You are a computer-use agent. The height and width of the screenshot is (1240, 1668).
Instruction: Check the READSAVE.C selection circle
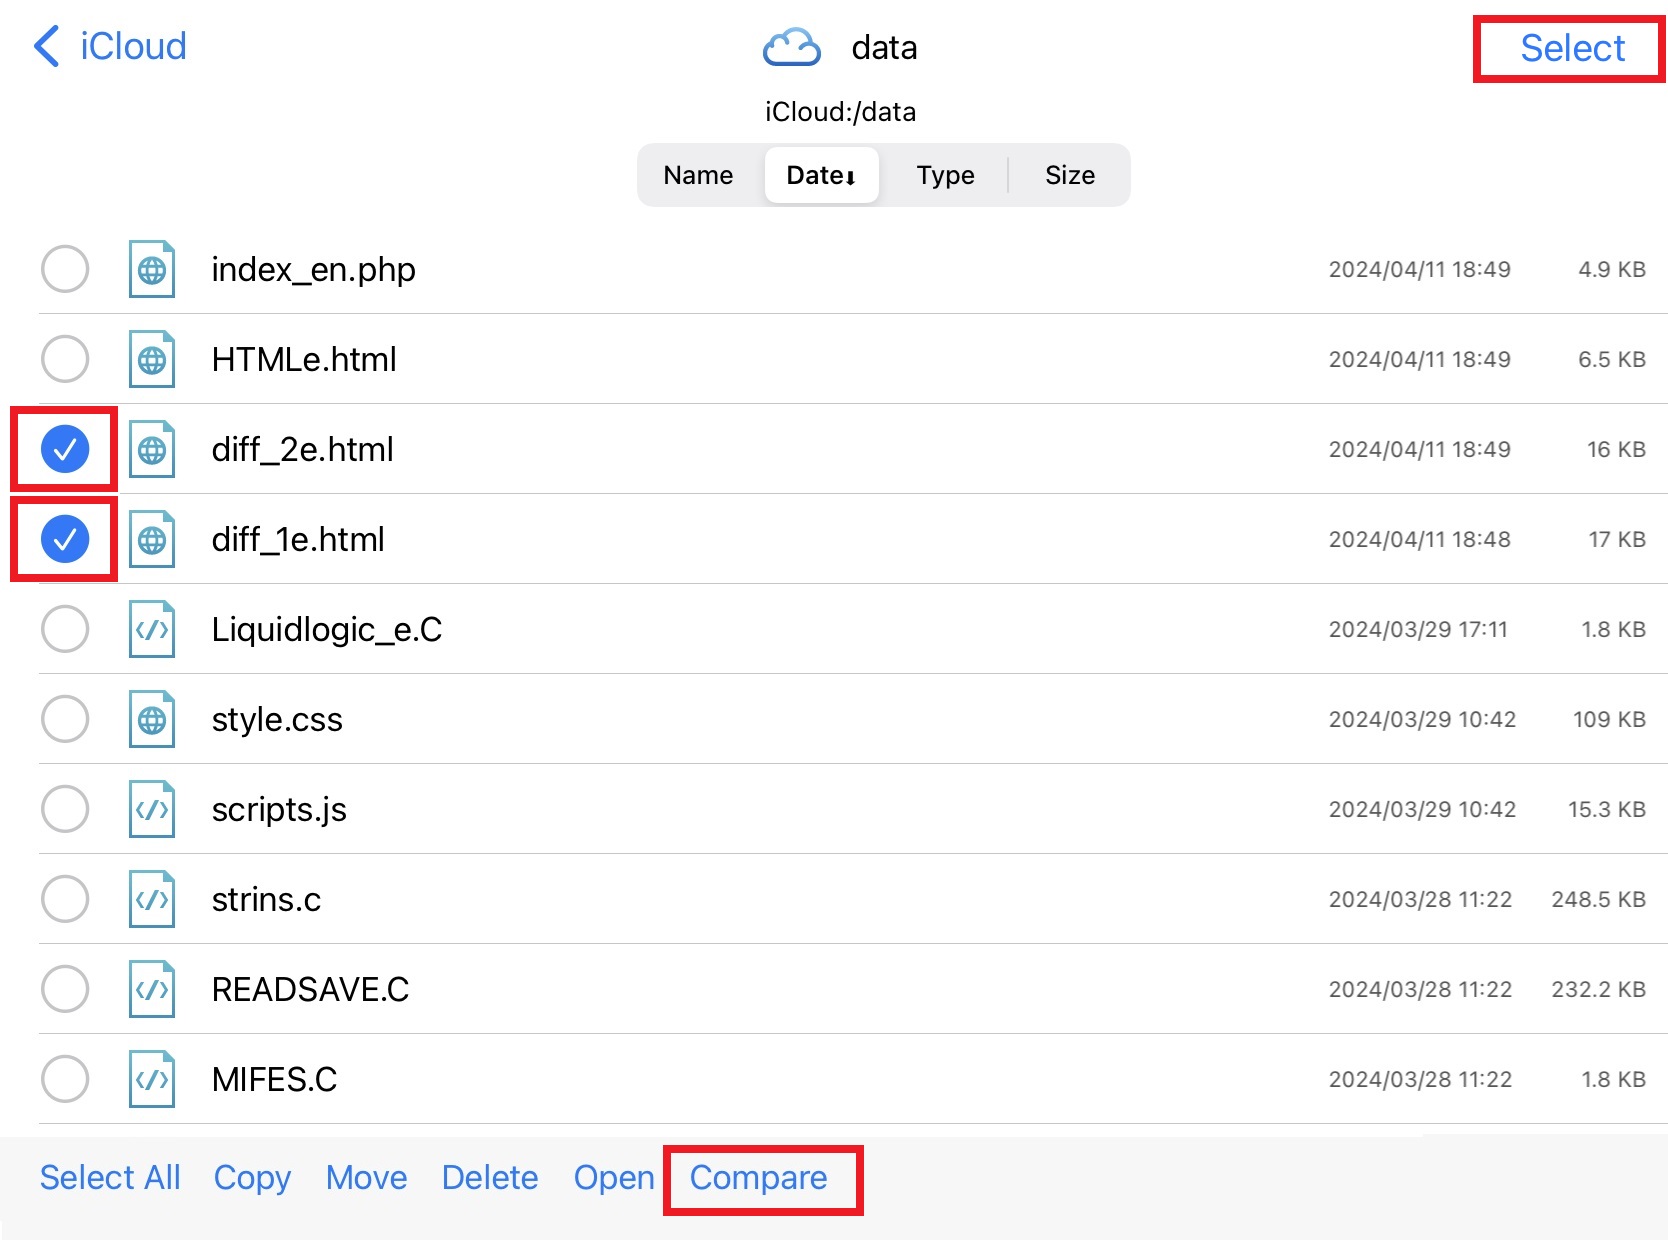65,989
